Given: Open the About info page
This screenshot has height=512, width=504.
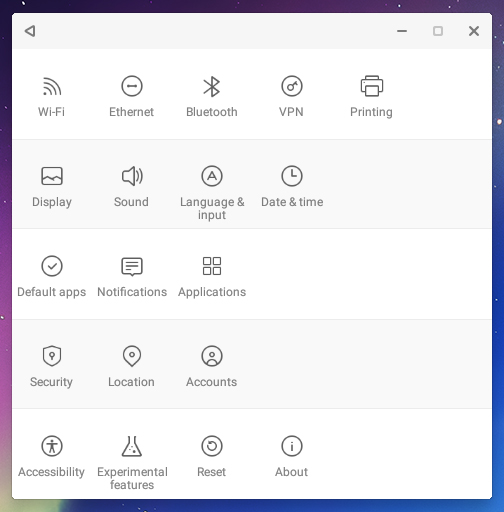Looking at the screenshot, I should tap(292, 457).
